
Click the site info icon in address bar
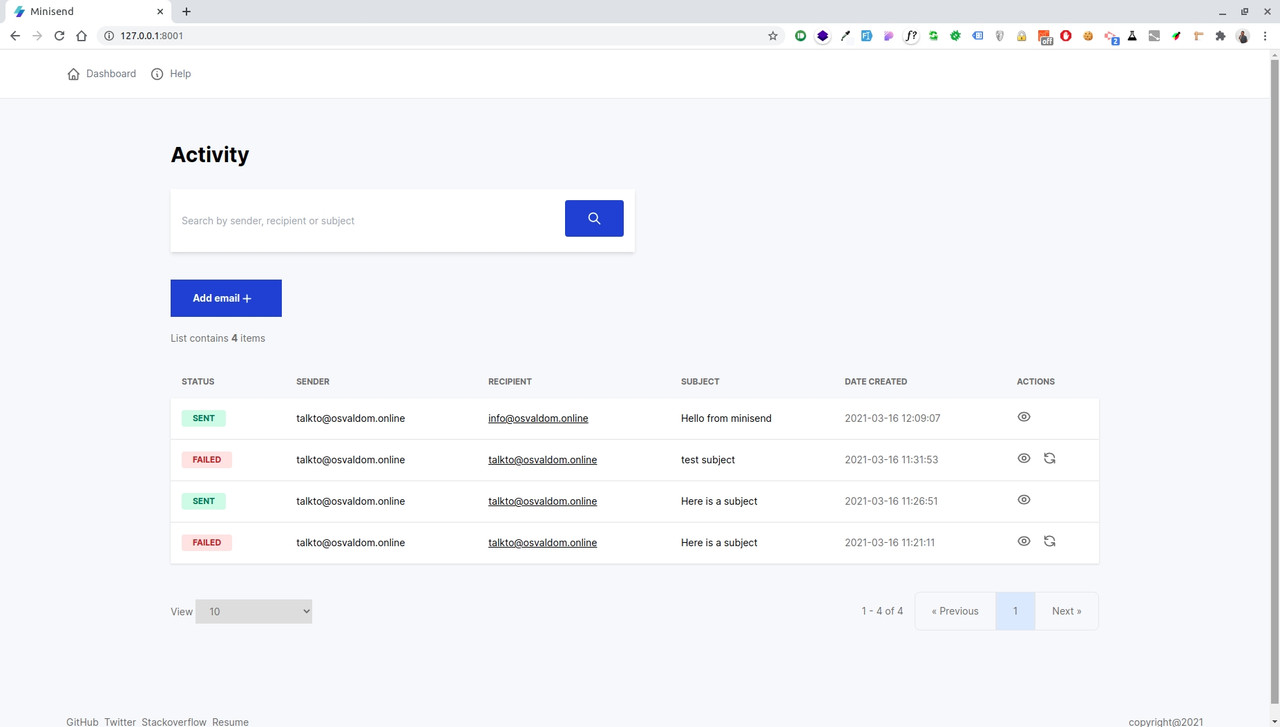click(x=109, y=36)
